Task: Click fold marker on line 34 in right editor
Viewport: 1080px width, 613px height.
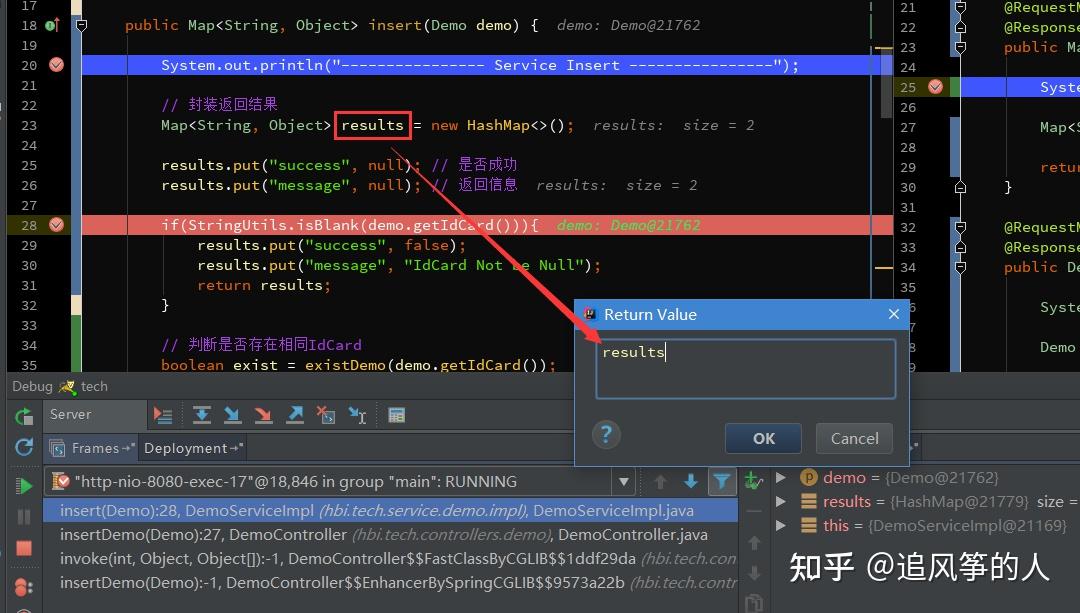Action: [x=960, y=267]
